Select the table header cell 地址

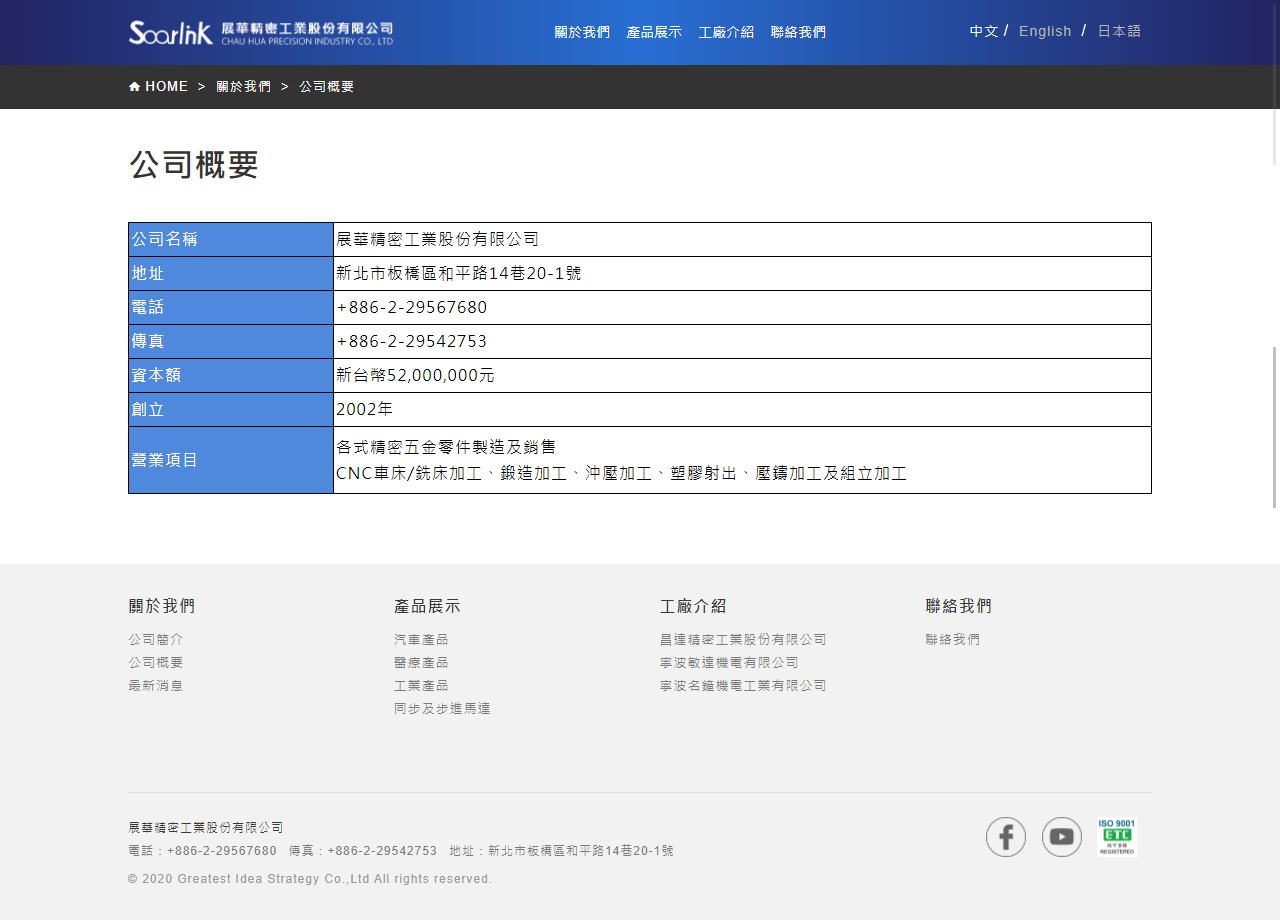pos(231,273)
